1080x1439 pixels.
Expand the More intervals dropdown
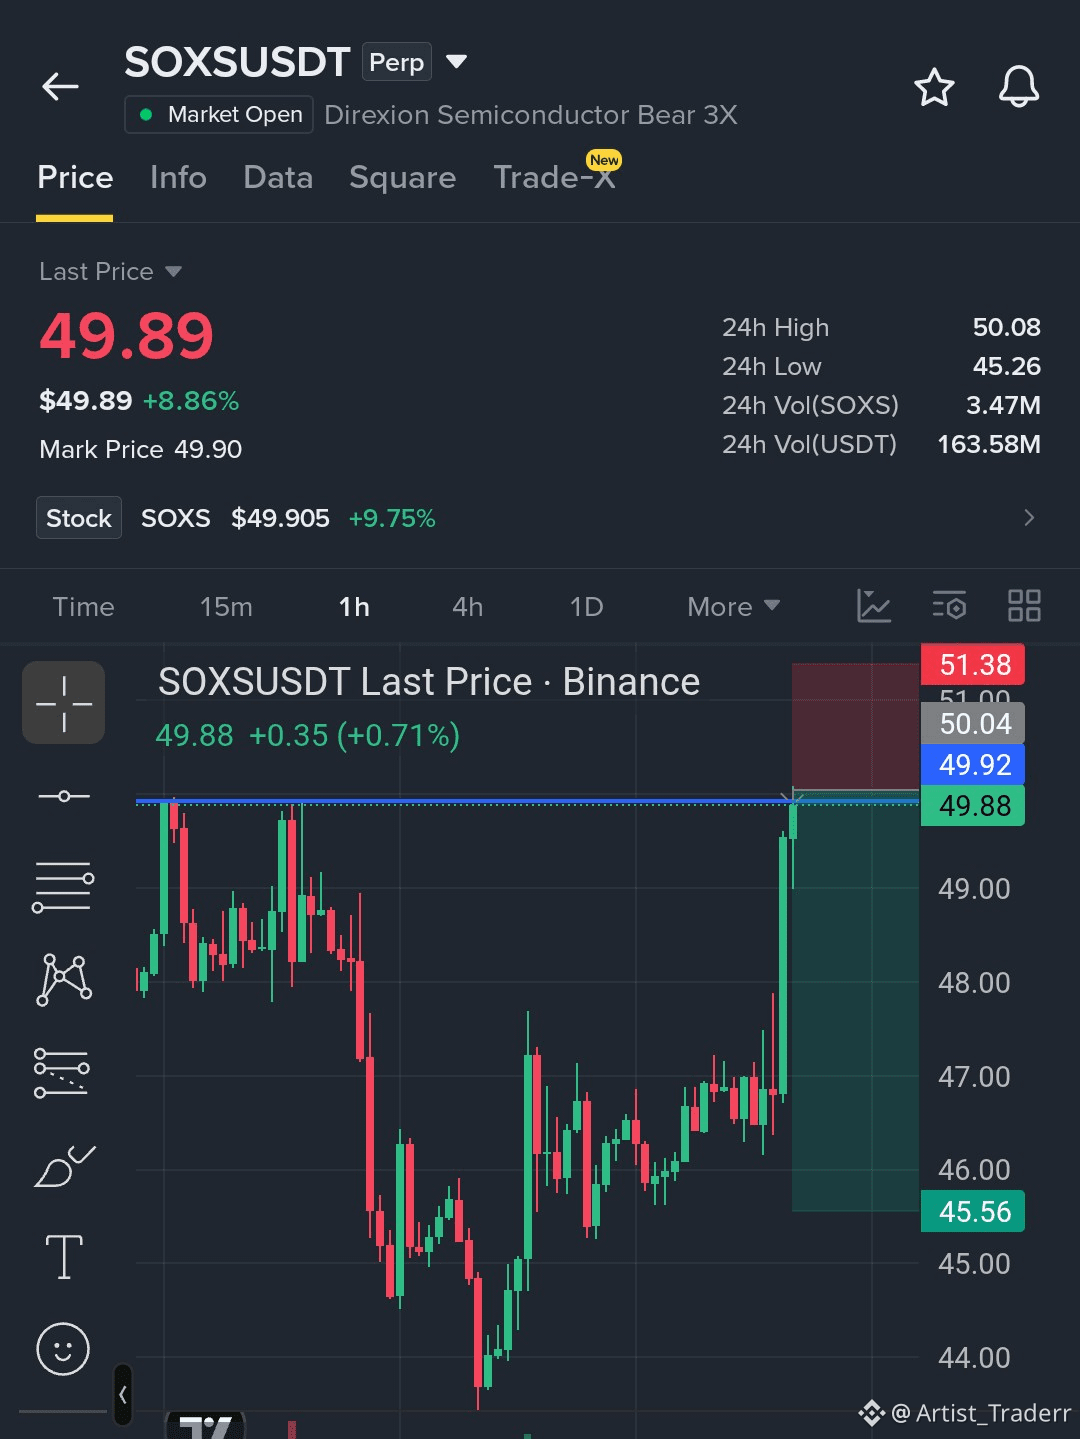point(733,607)
